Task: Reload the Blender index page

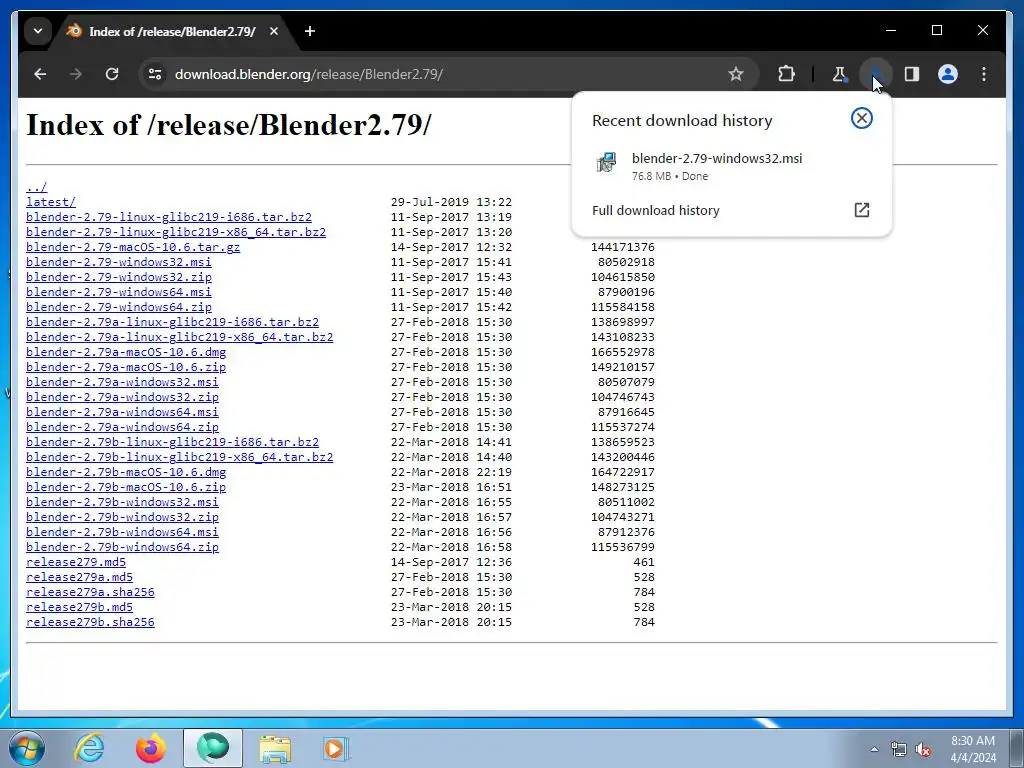Action: coord(112,74)
